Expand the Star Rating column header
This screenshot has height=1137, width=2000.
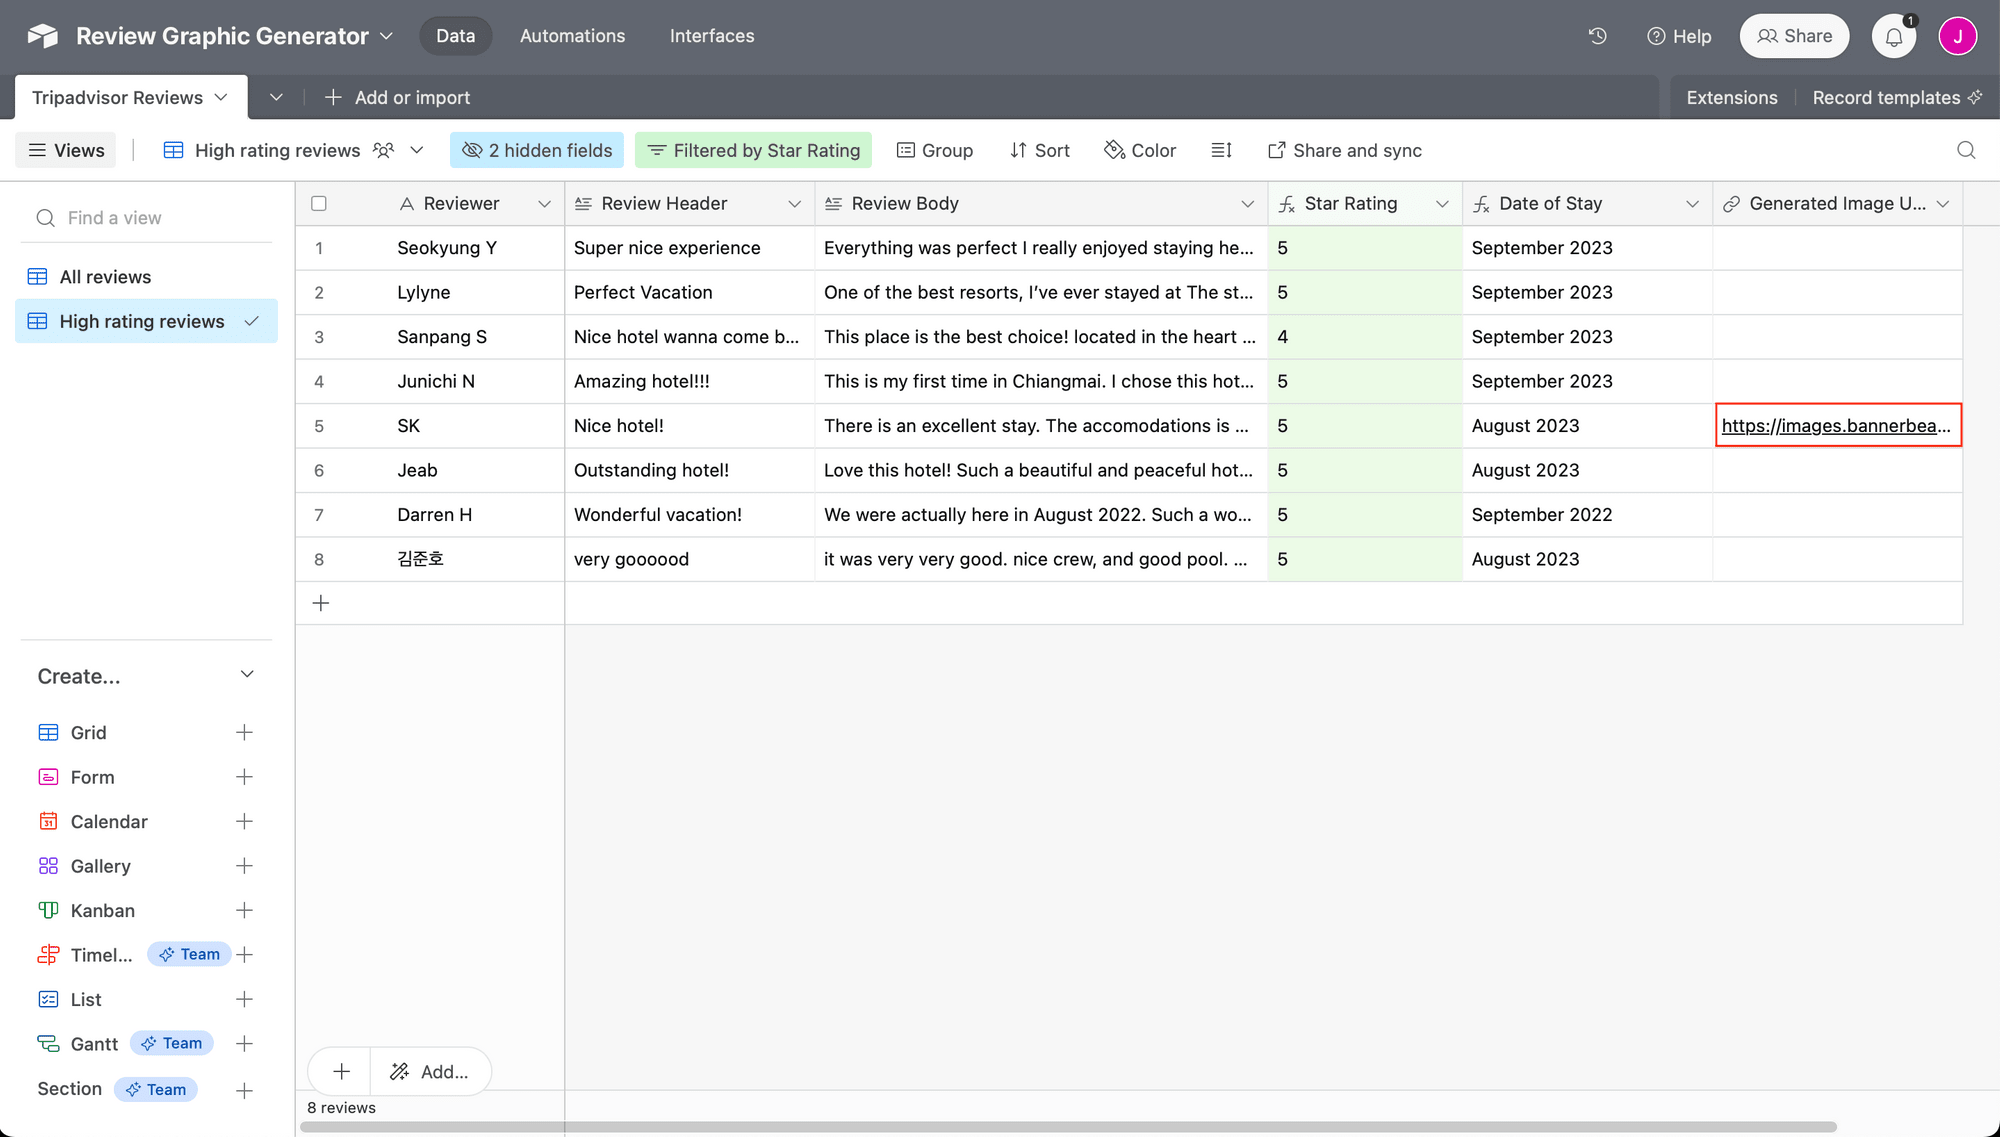[x=1441, y=200]
